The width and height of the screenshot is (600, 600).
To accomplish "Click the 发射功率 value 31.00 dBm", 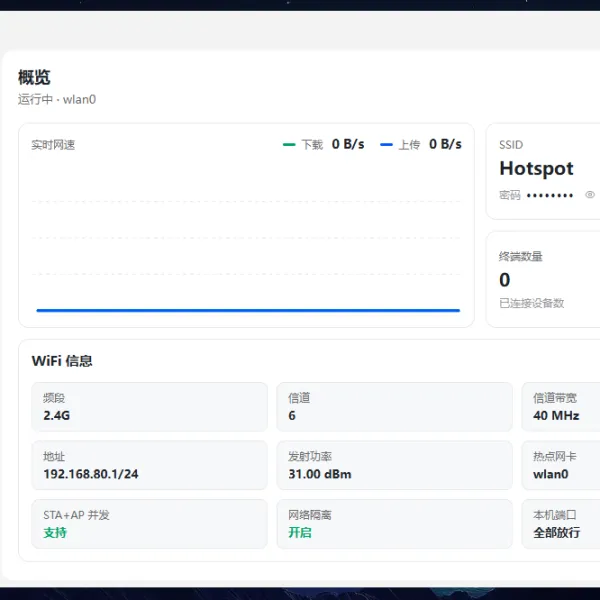I will click(320, 474).
